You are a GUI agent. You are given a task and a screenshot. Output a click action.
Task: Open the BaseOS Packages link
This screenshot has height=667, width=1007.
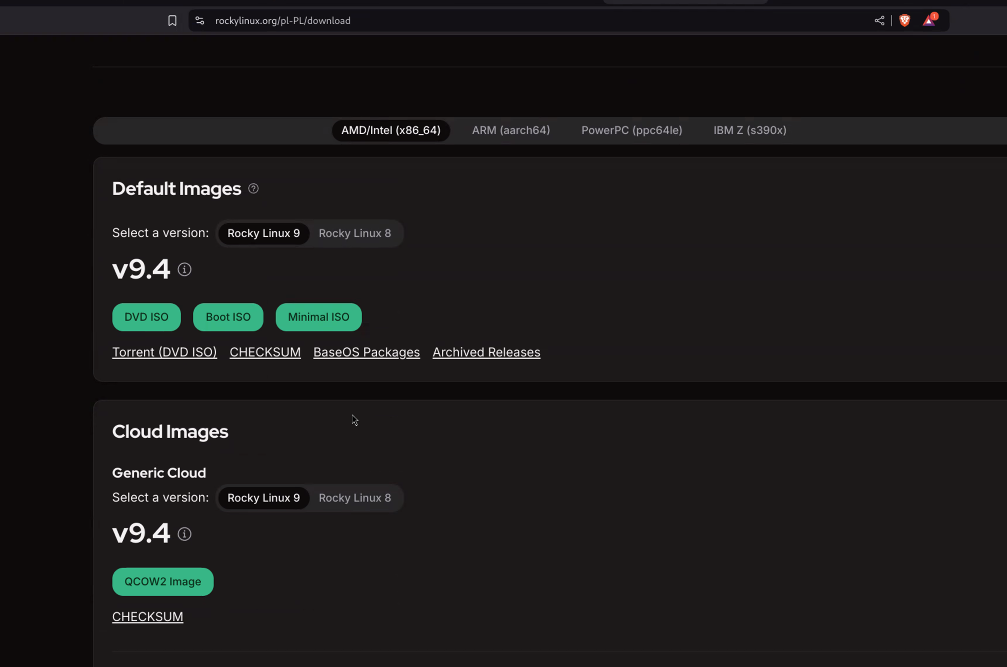tap(367, 352)
